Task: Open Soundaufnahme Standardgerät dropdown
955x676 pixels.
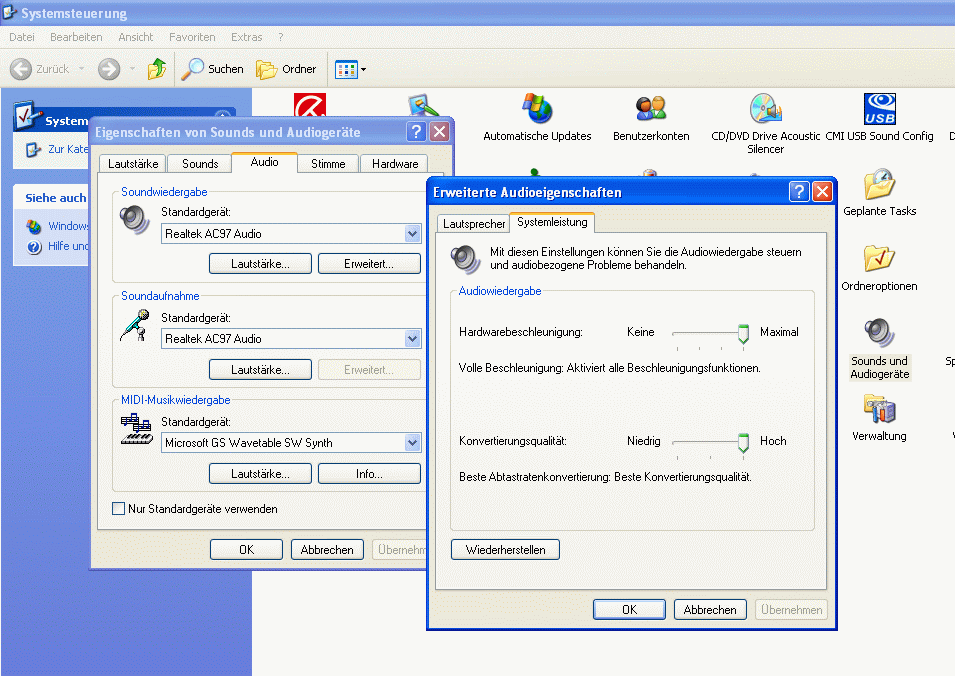Action: click(412, 339)
